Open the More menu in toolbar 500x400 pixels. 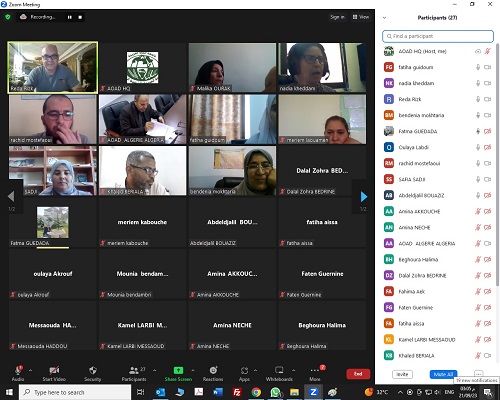pos(315,374)
